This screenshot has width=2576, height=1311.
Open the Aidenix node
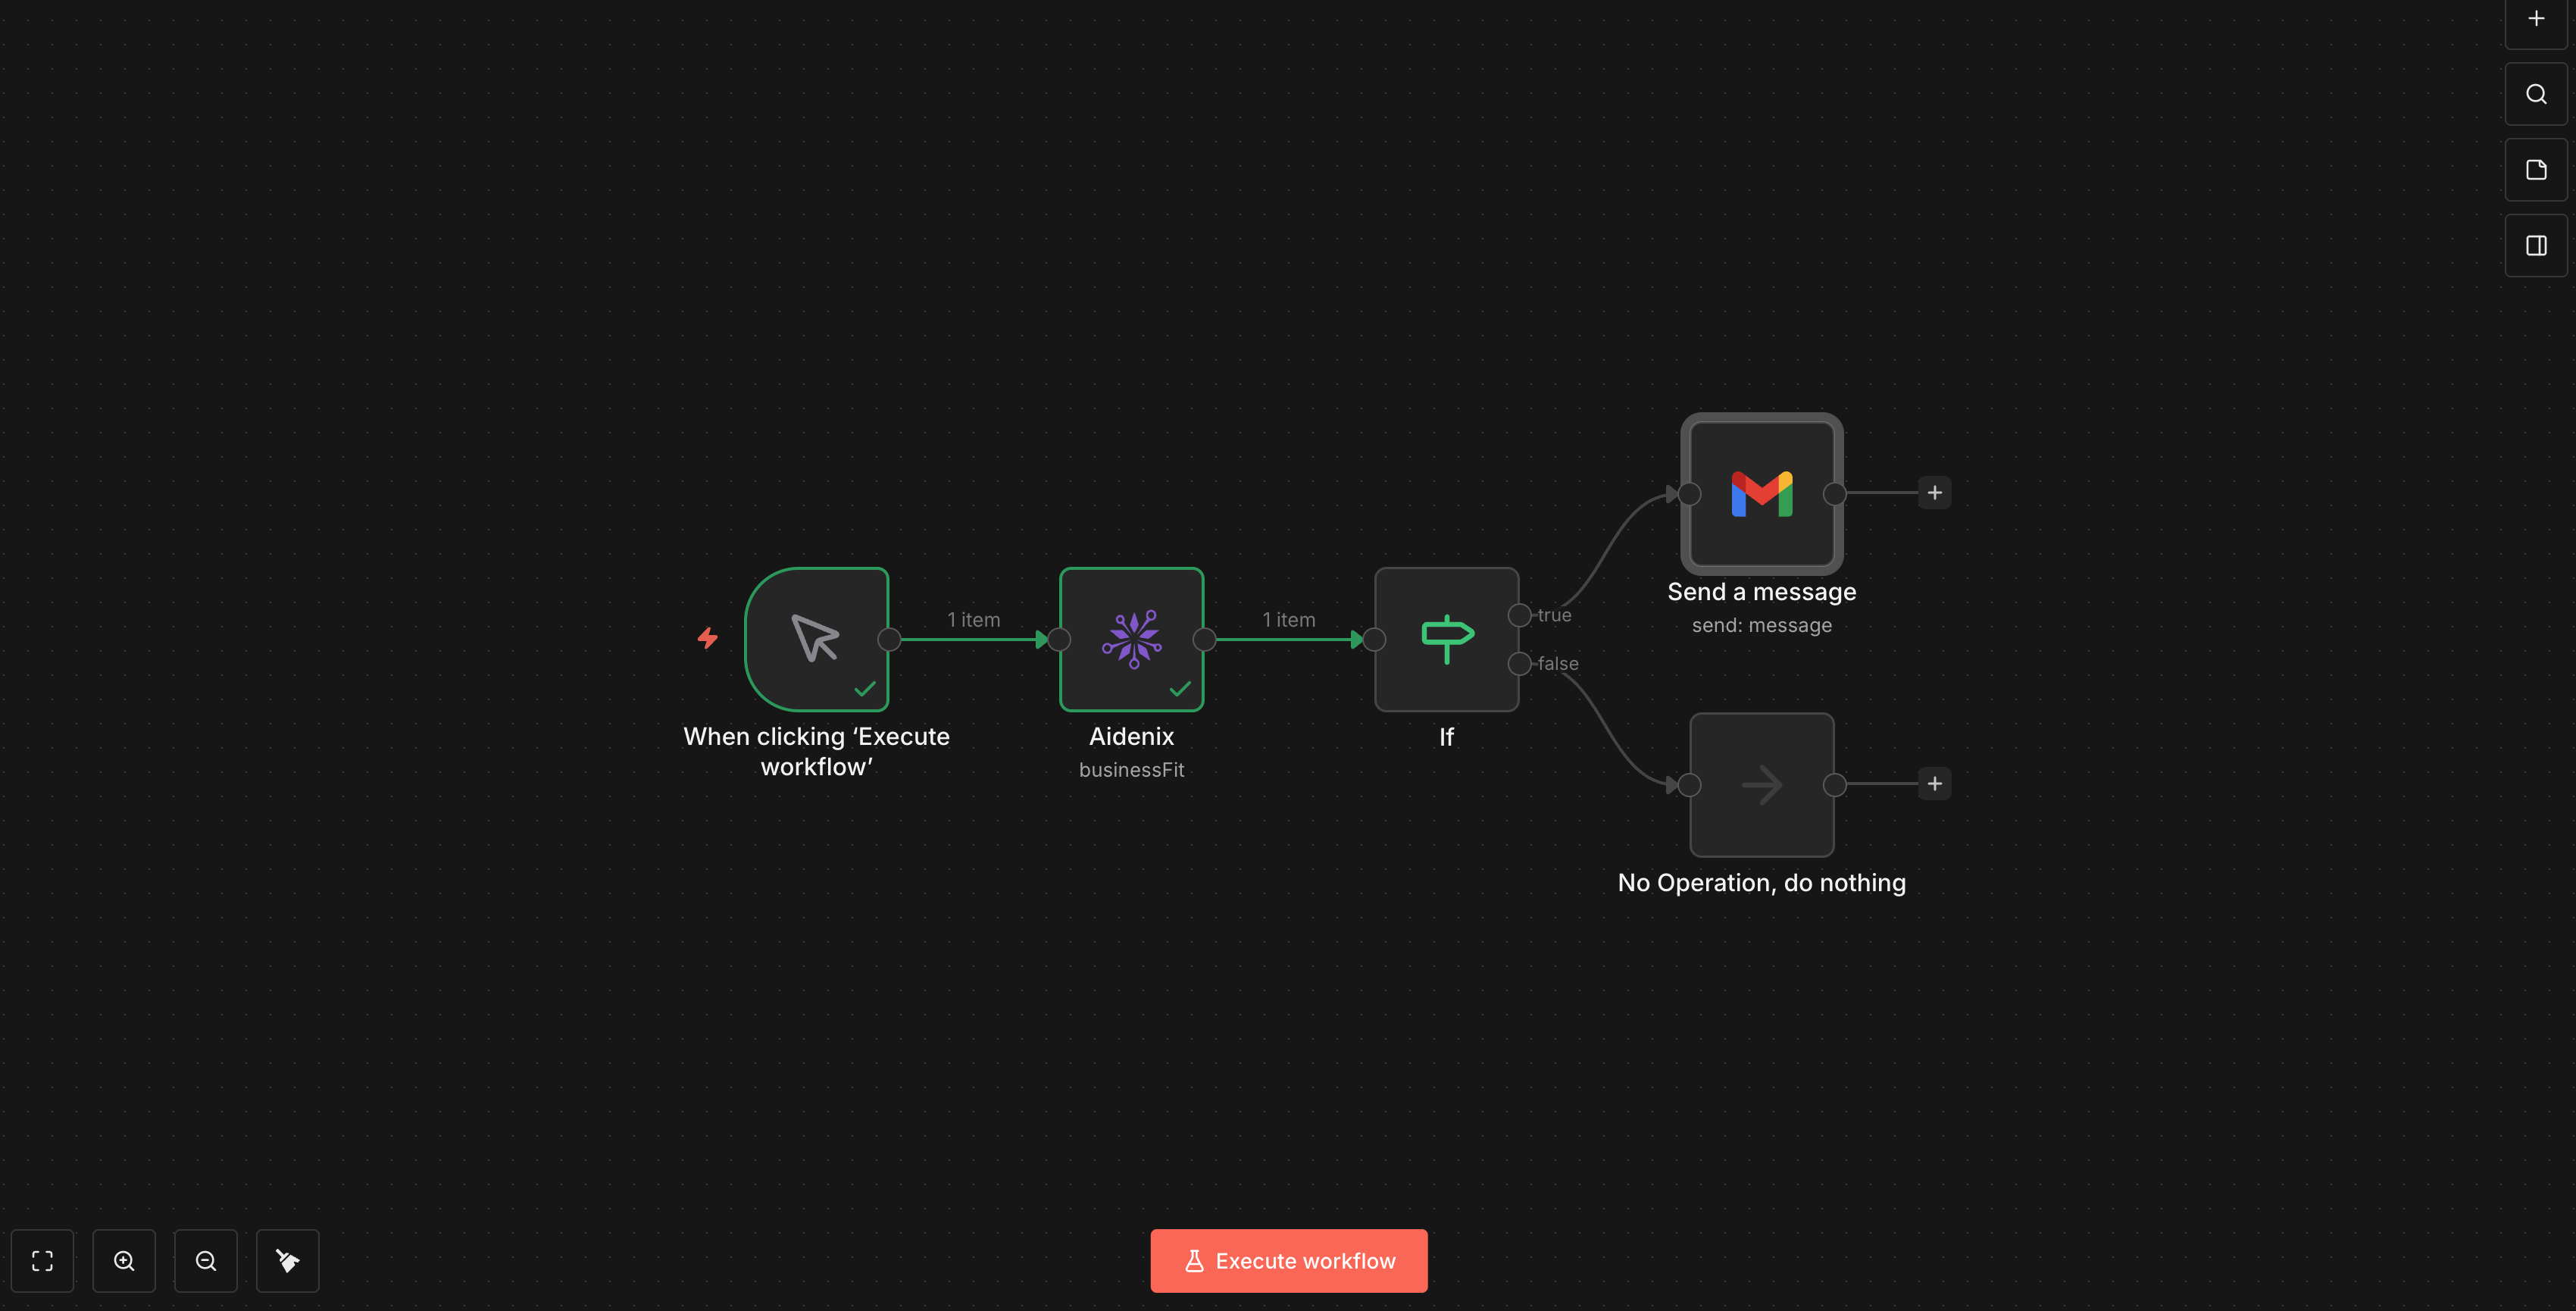tap(1131, 639)
